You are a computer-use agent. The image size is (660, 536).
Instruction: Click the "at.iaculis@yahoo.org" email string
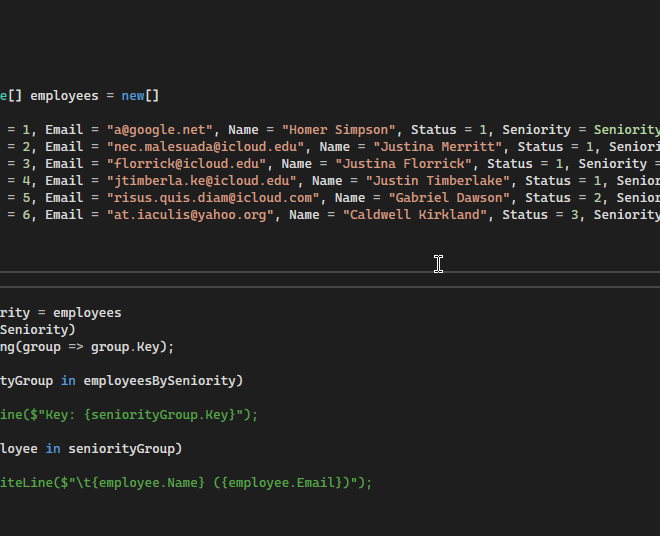click(x=190, y=215)
